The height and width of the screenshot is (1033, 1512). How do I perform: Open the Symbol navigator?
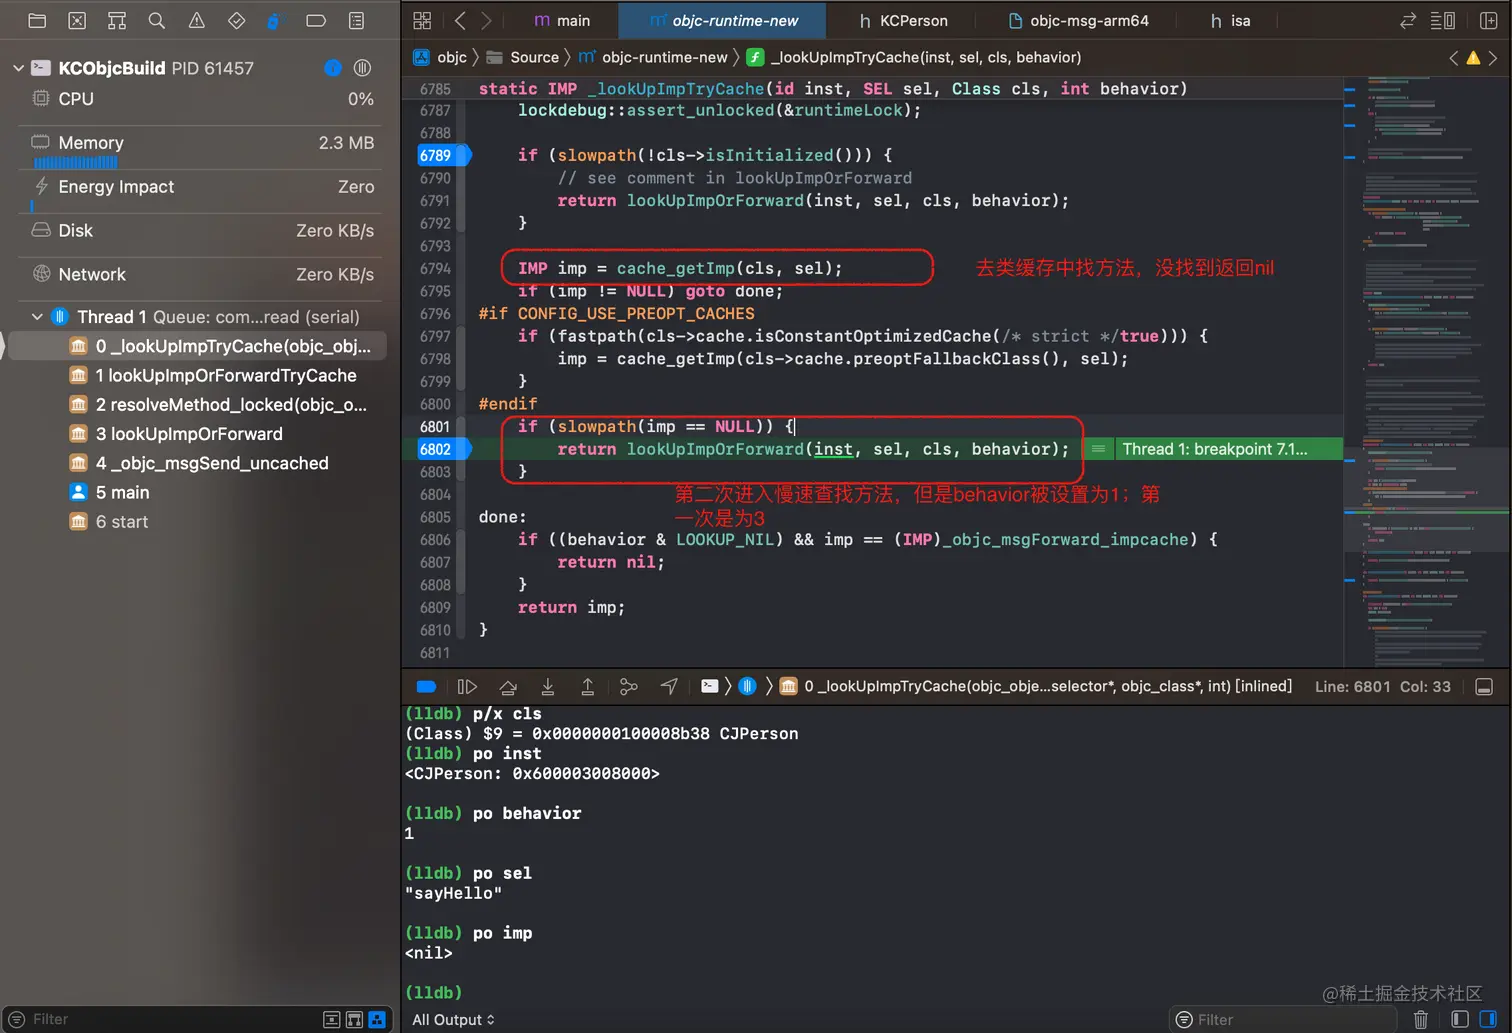[117, 20]
